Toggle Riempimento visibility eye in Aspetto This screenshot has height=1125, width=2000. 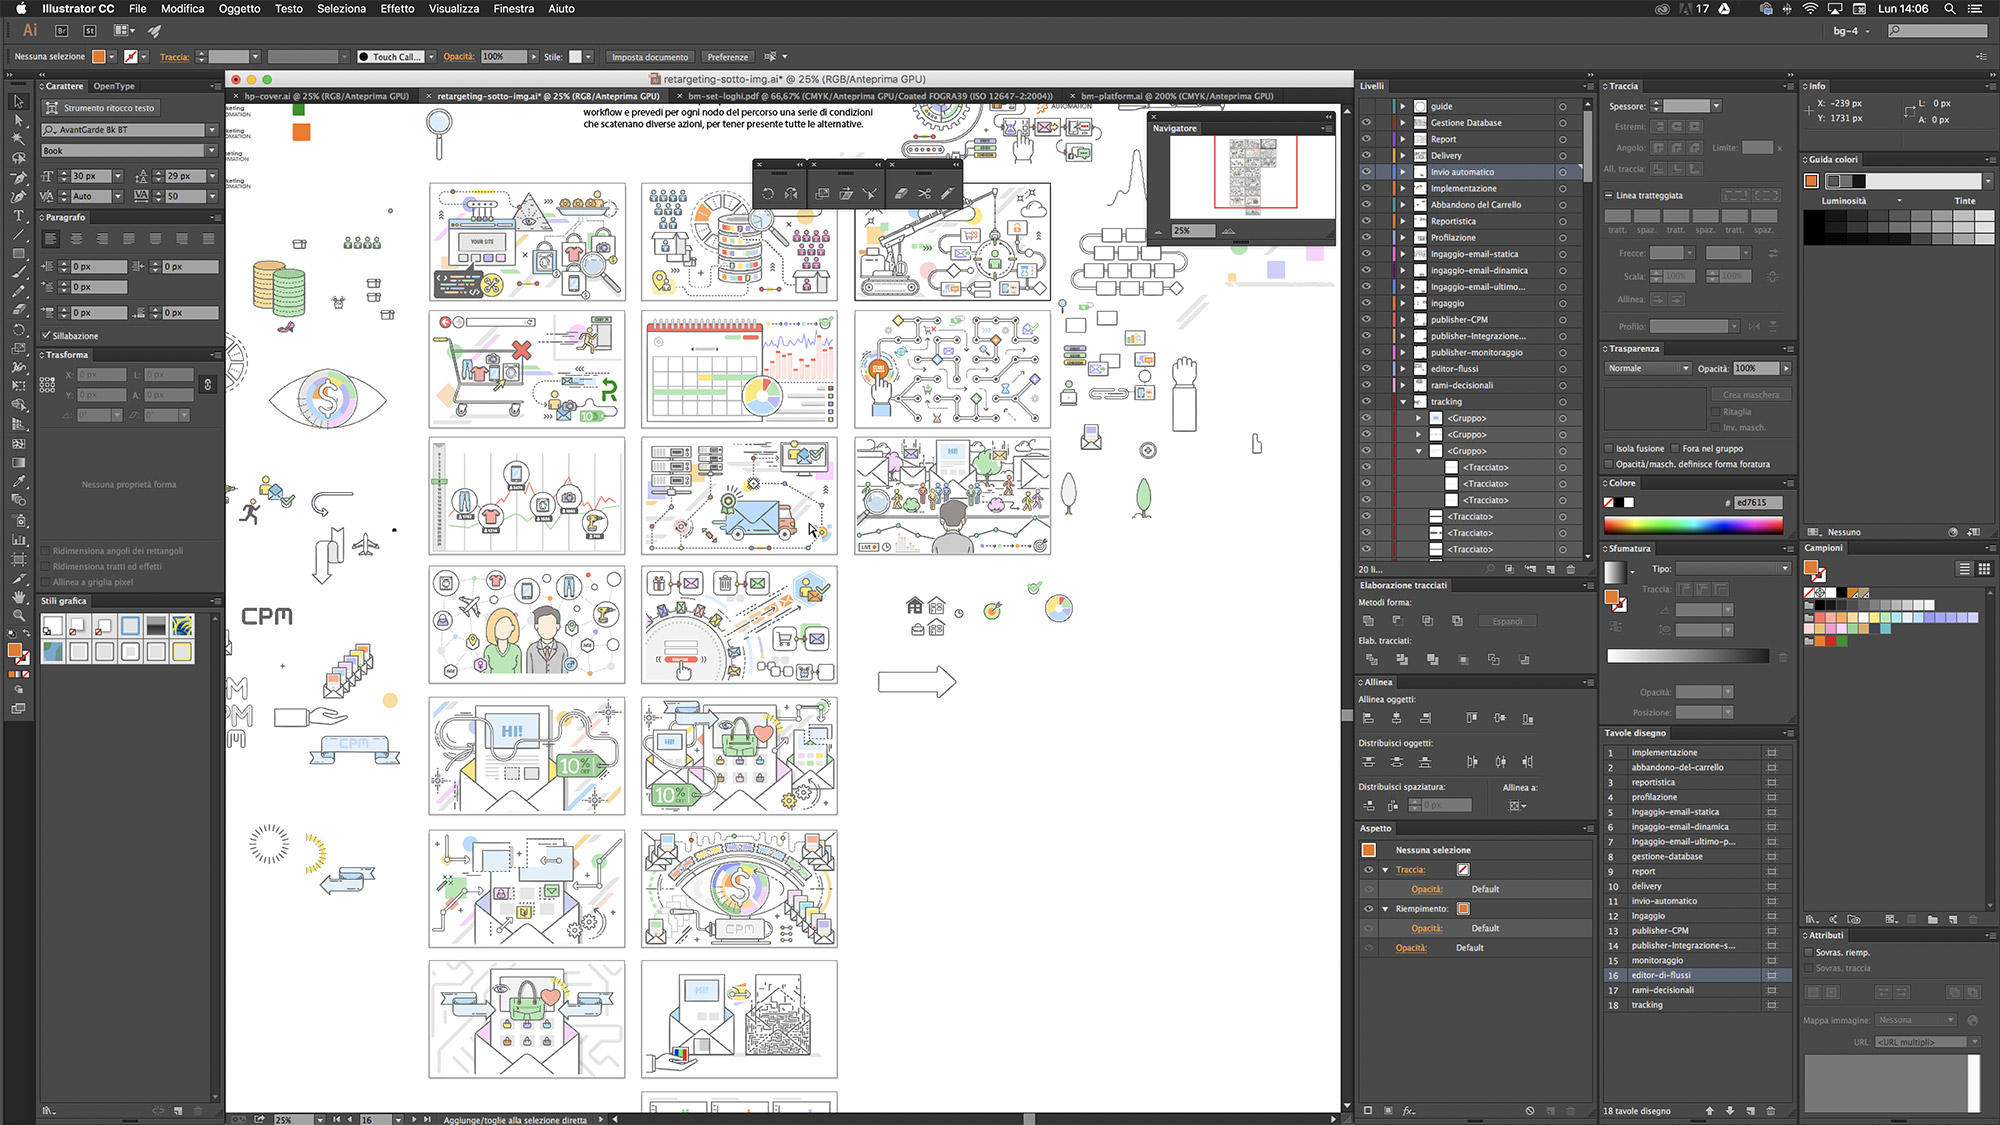(1368, 908)
